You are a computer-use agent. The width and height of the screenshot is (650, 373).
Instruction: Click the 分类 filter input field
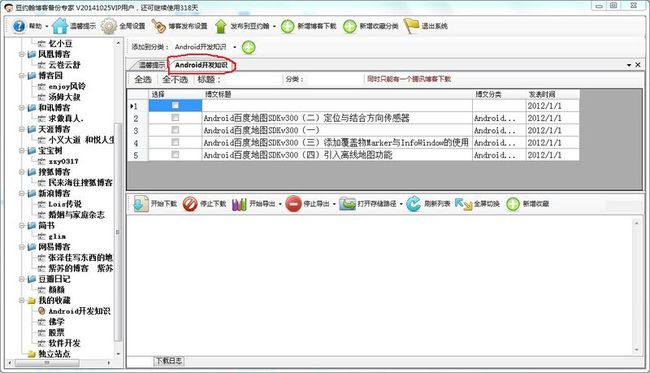[334, 79]
